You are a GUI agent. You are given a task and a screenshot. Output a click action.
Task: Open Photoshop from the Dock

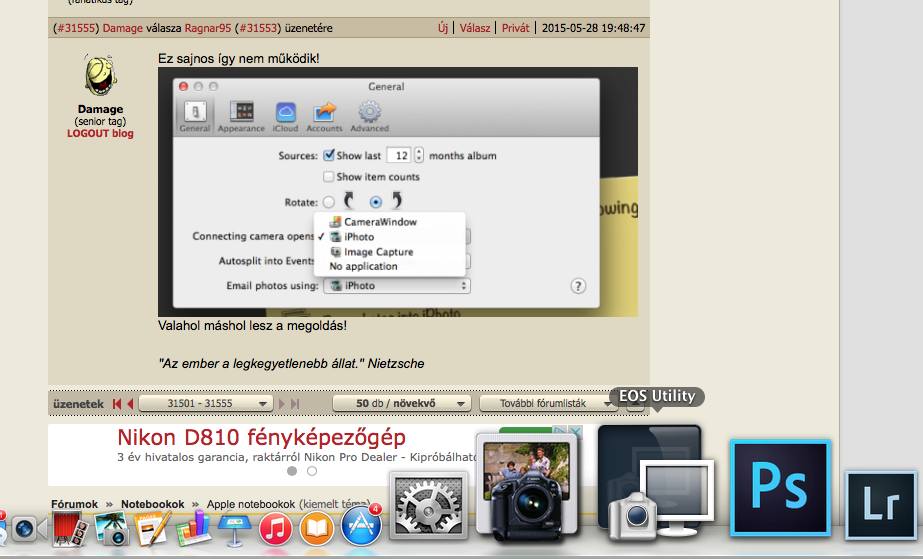coord(781,488)
